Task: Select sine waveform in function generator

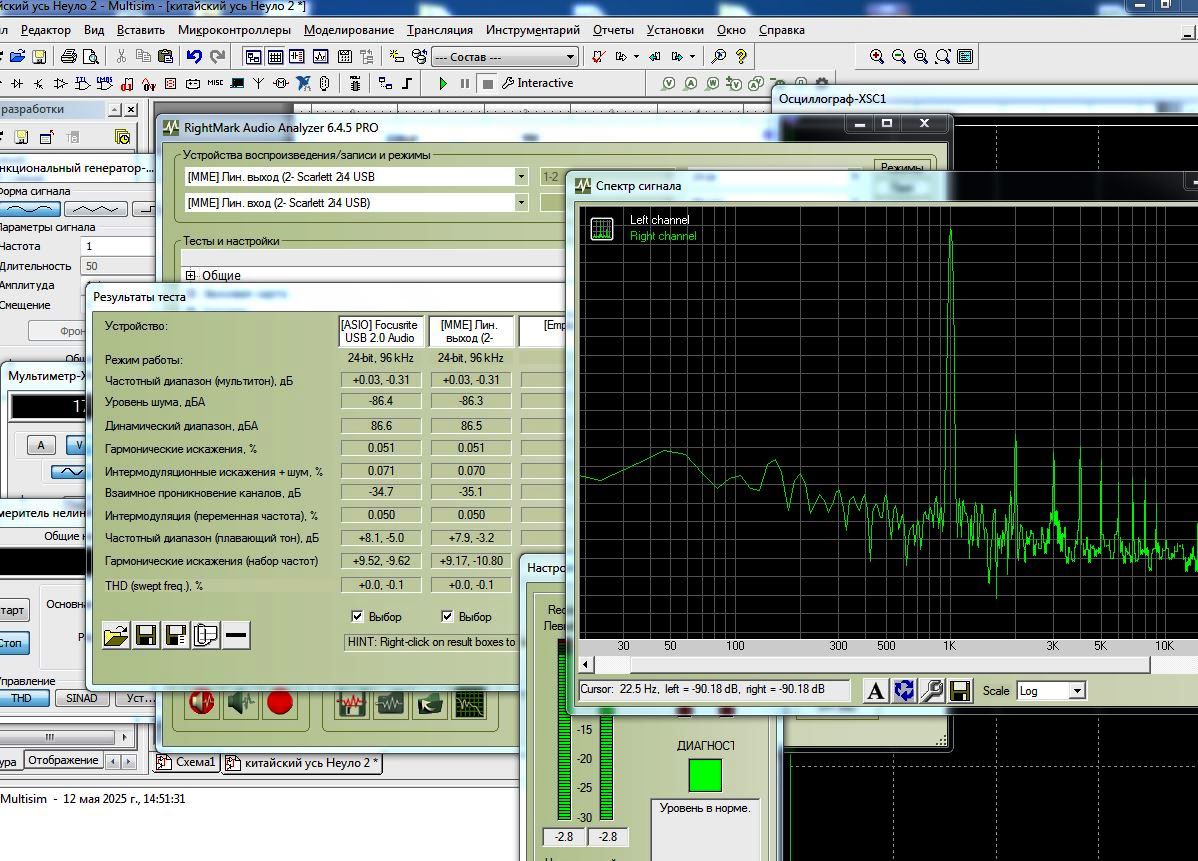Action: 31,209
